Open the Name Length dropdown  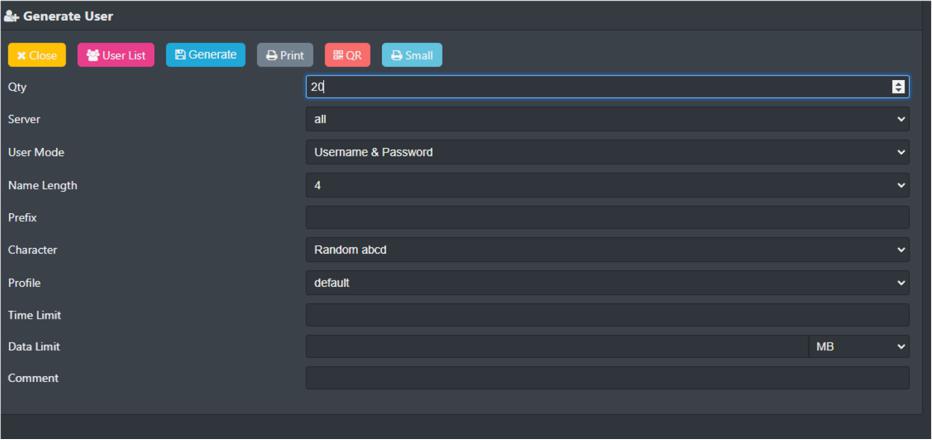(x=607, y=185)
